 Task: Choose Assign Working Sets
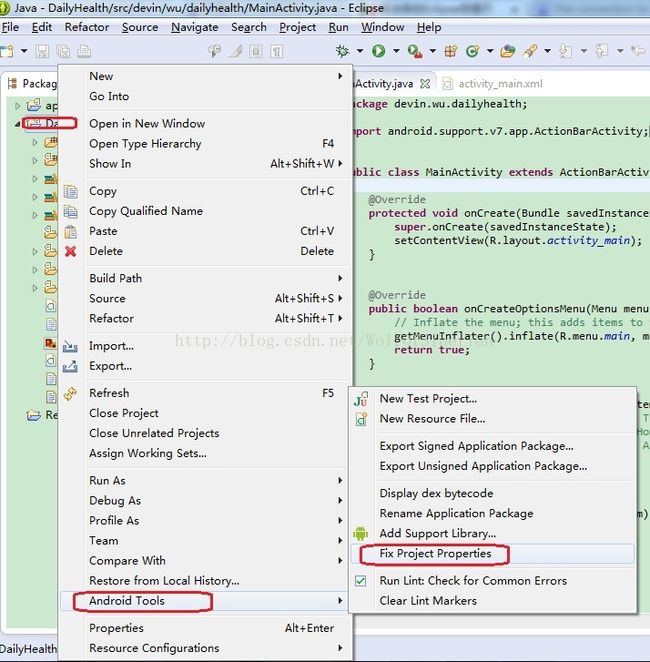(148, 453)
